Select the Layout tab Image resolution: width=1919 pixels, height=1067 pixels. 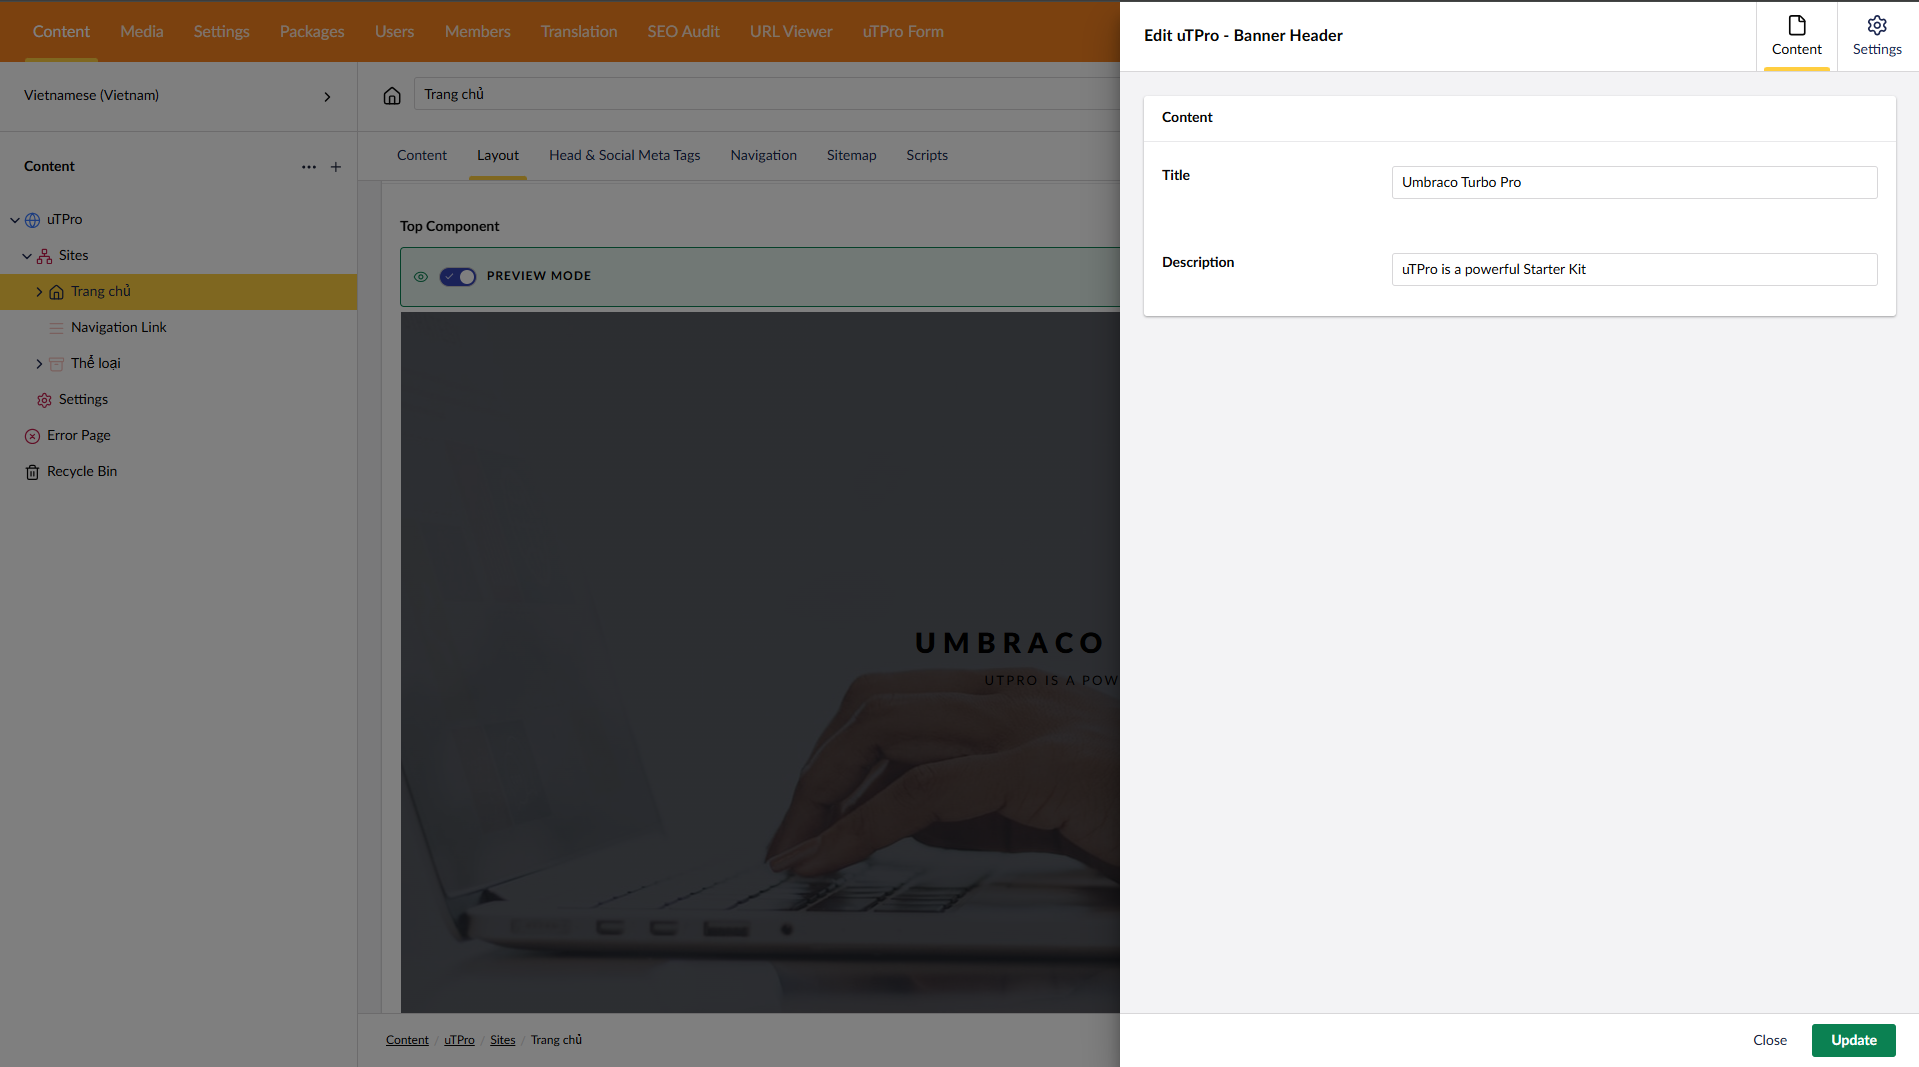click(x=497, y=156)
